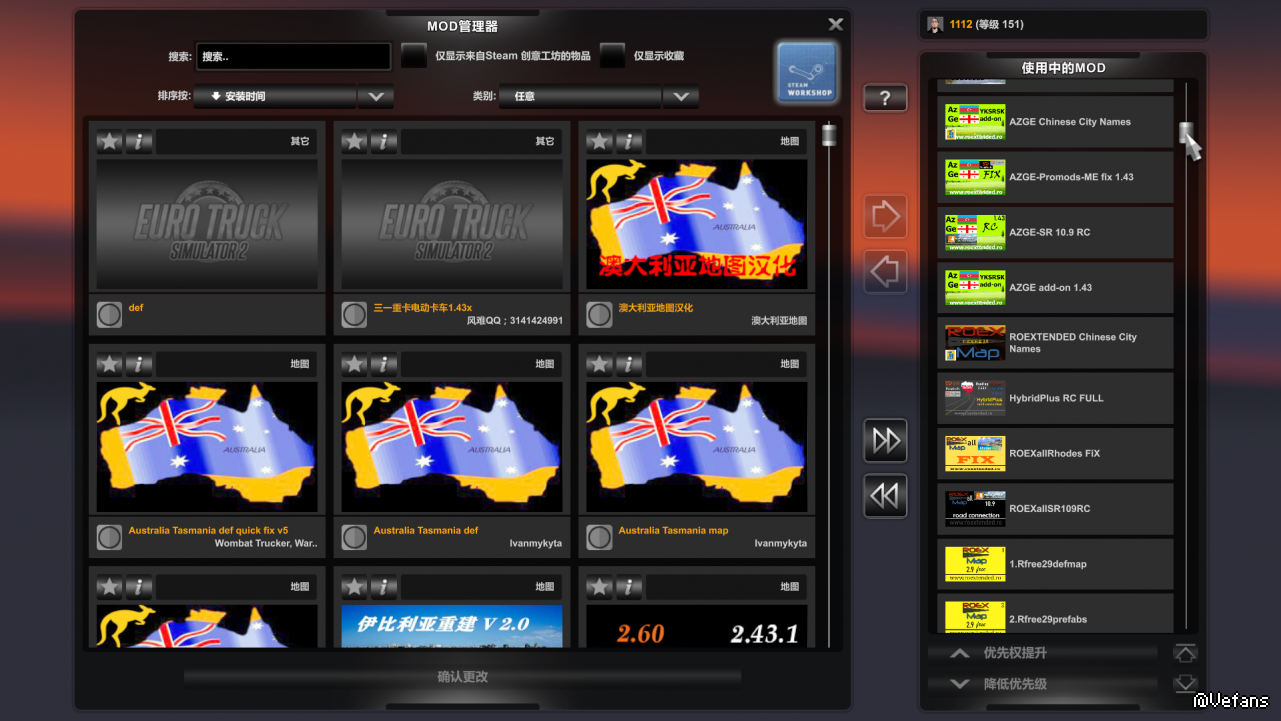Open info for the 'def' mod

[139, 142]
